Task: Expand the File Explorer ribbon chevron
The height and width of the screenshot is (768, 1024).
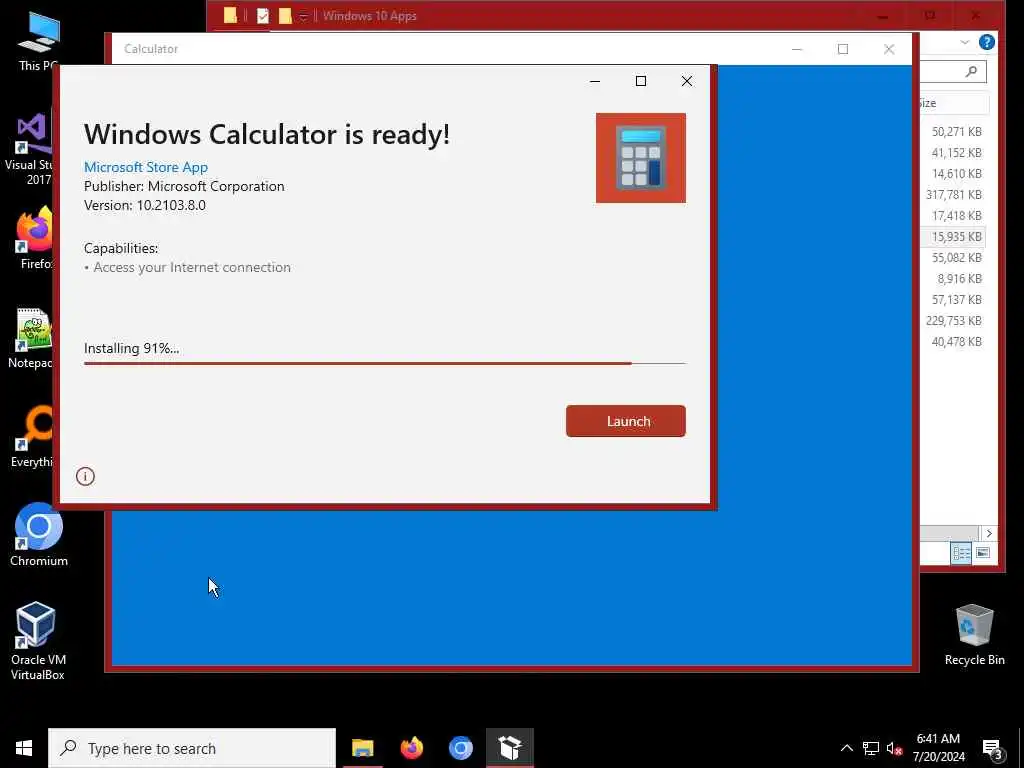Action: pyautogui.click(x=965, y=42)
